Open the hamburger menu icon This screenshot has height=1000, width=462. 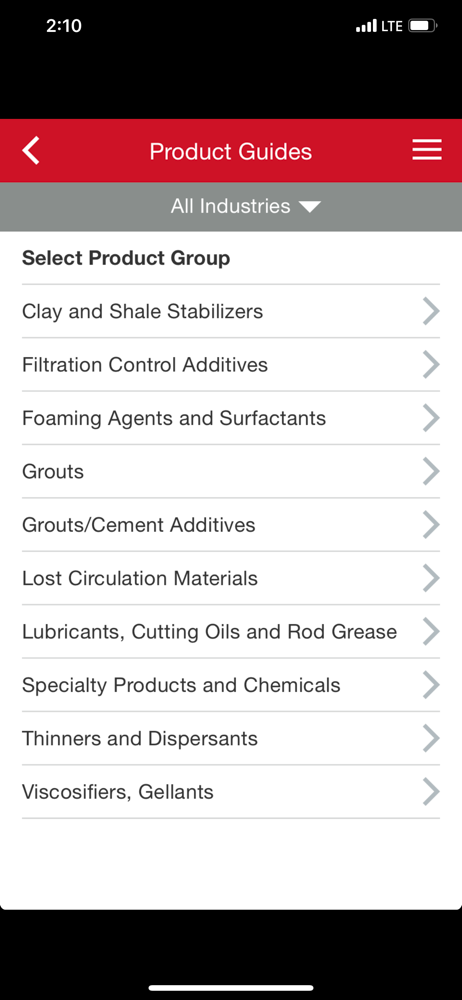pos(427,151)
